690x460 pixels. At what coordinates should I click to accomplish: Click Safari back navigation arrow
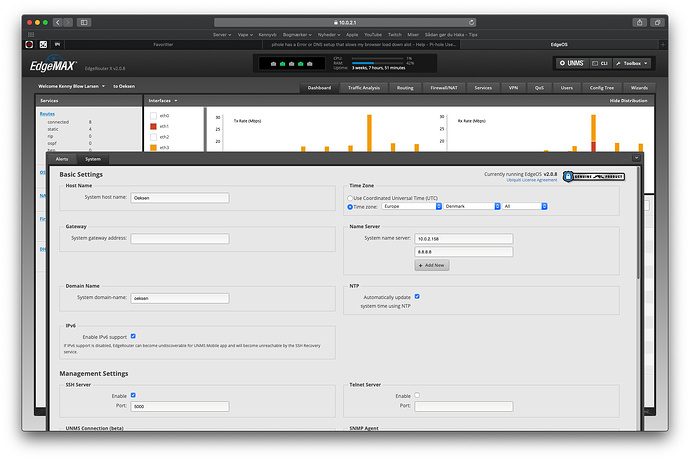(57, 21)
